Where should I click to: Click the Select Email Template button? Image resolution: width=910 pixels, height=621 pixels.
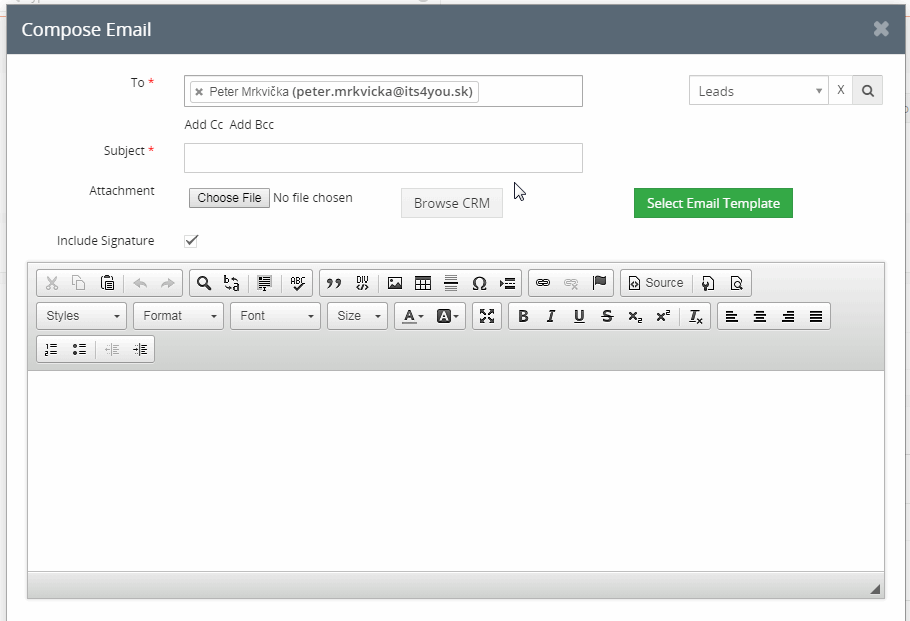pyautogui.click(x=713, y=203)
